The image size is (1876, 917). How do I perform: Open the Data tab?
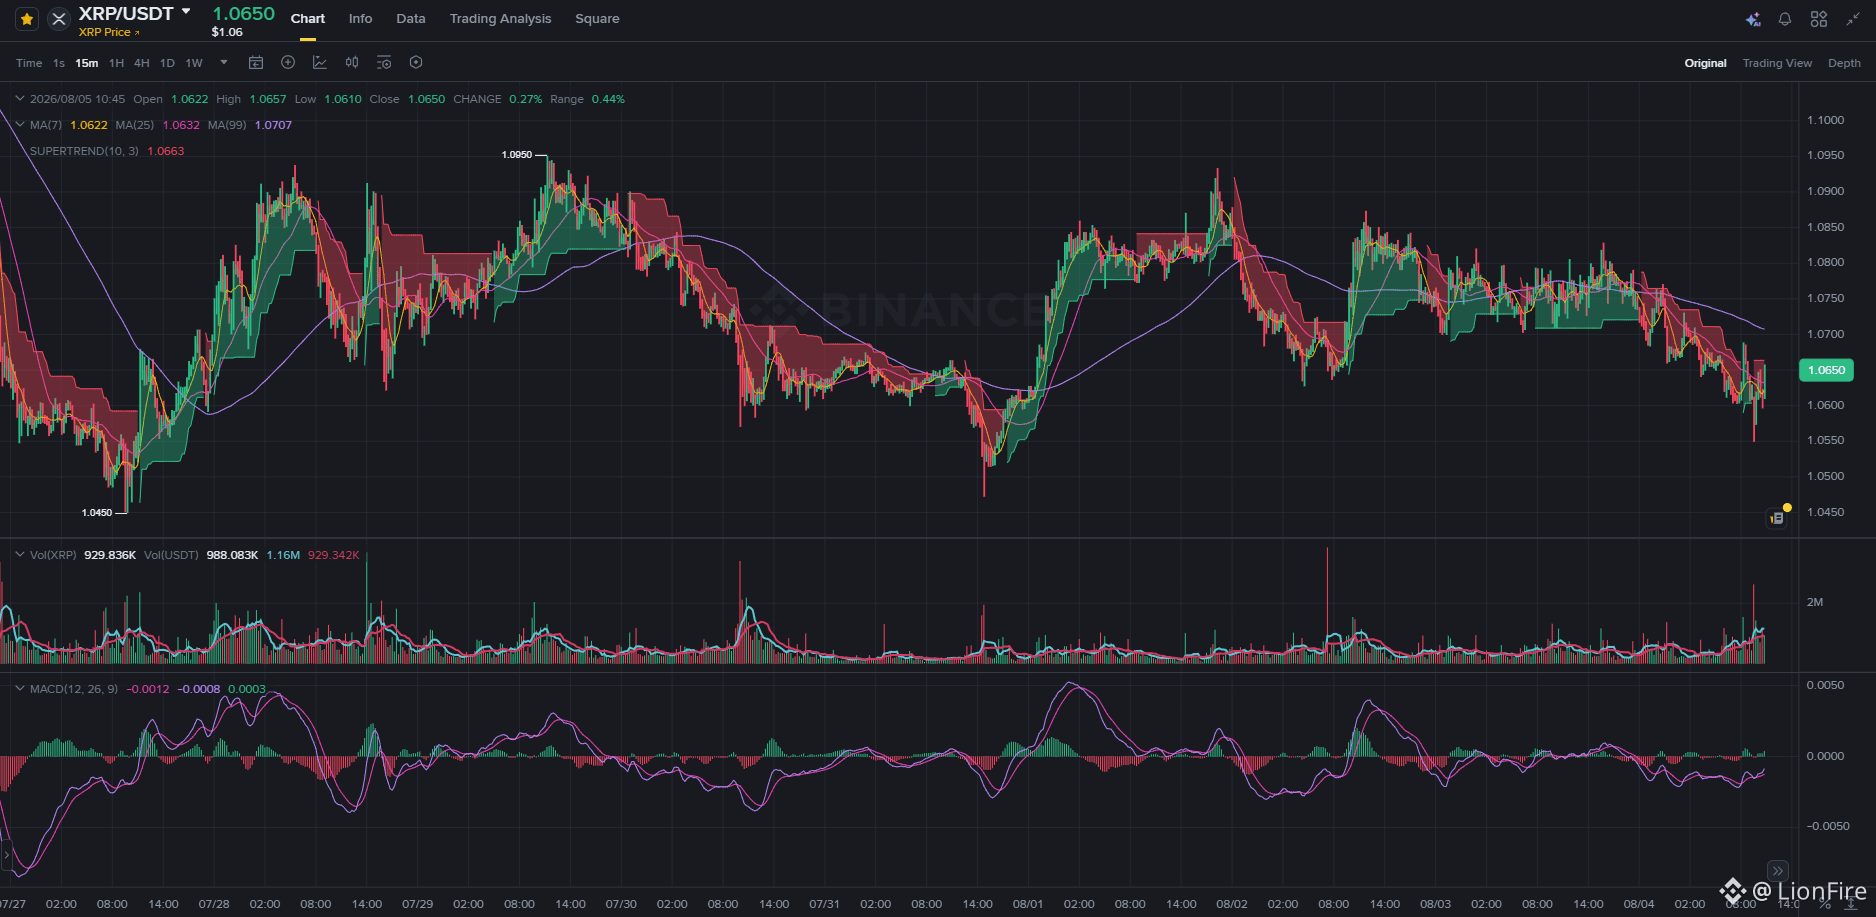coord(411,19)
